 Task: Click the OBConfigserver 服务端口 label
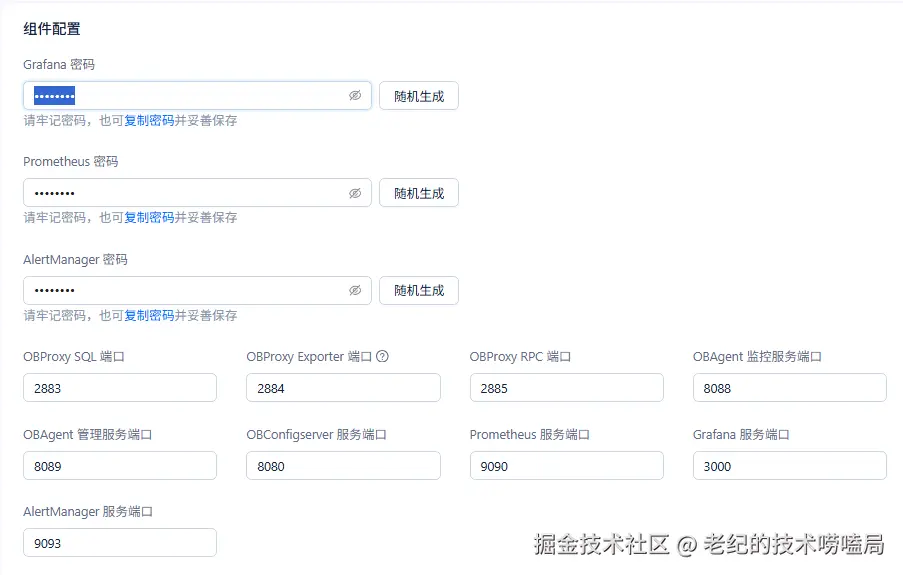point(316,435)
